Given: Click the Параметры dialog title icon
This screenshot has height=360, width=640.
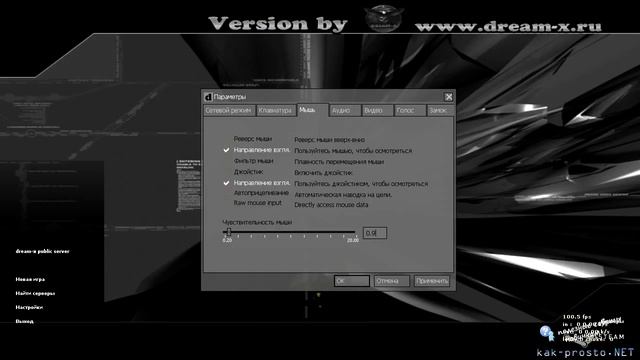Looking at the screenshot, I should 208,97.
